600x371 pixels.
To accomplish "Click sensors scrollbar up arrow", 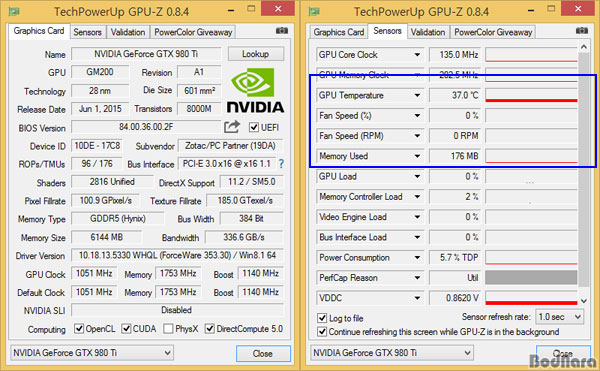I will [584, 47].
